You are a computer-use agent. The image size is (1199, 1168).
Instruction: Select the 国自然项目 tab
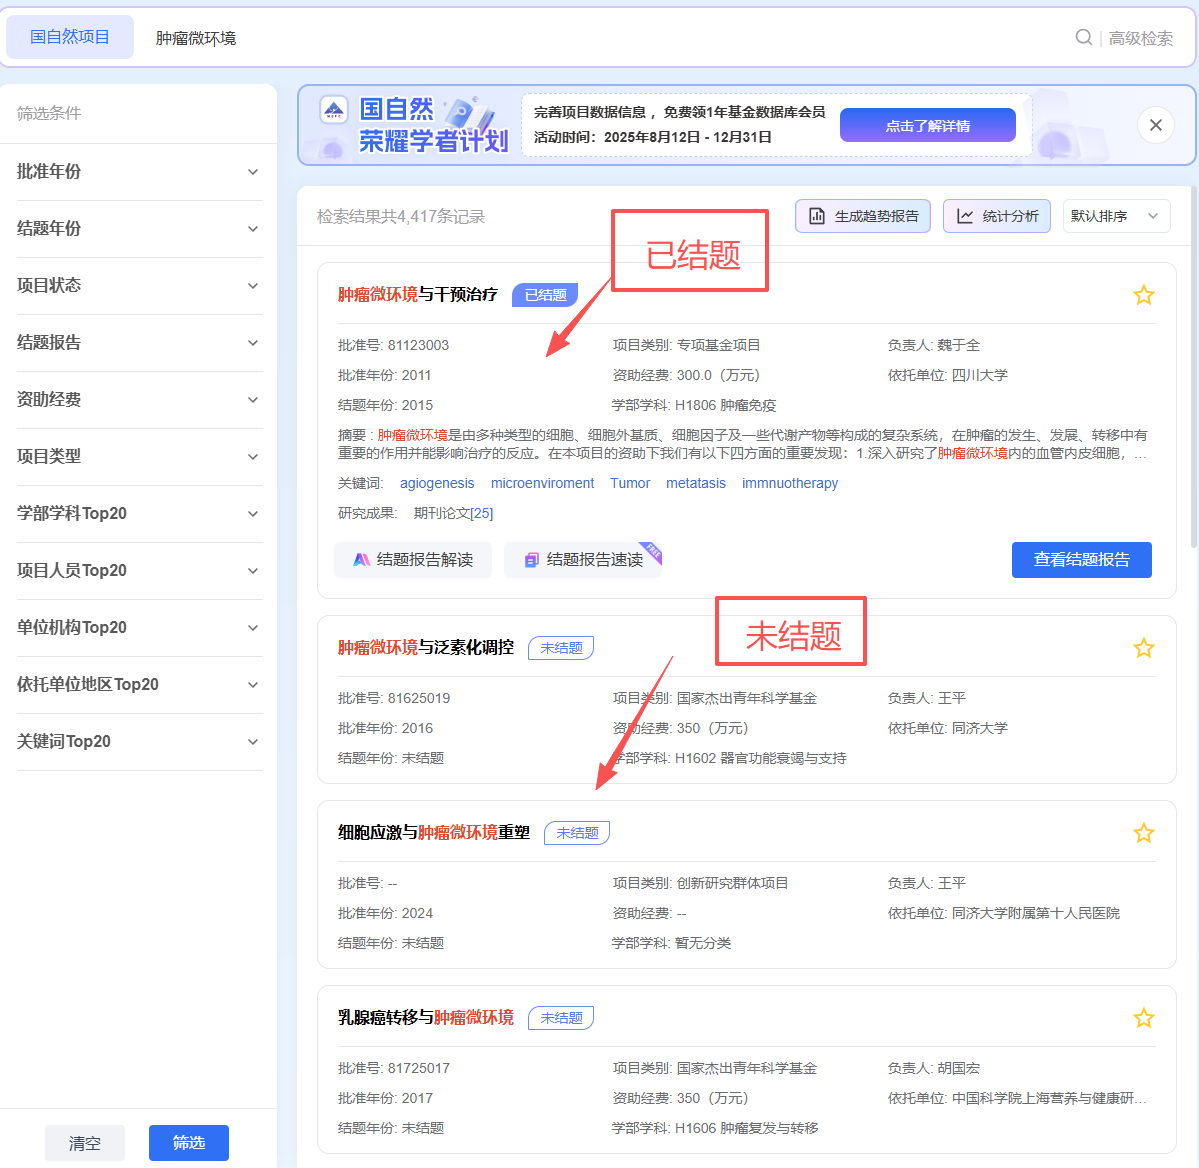pyautogui.click(x=70, y=37)
